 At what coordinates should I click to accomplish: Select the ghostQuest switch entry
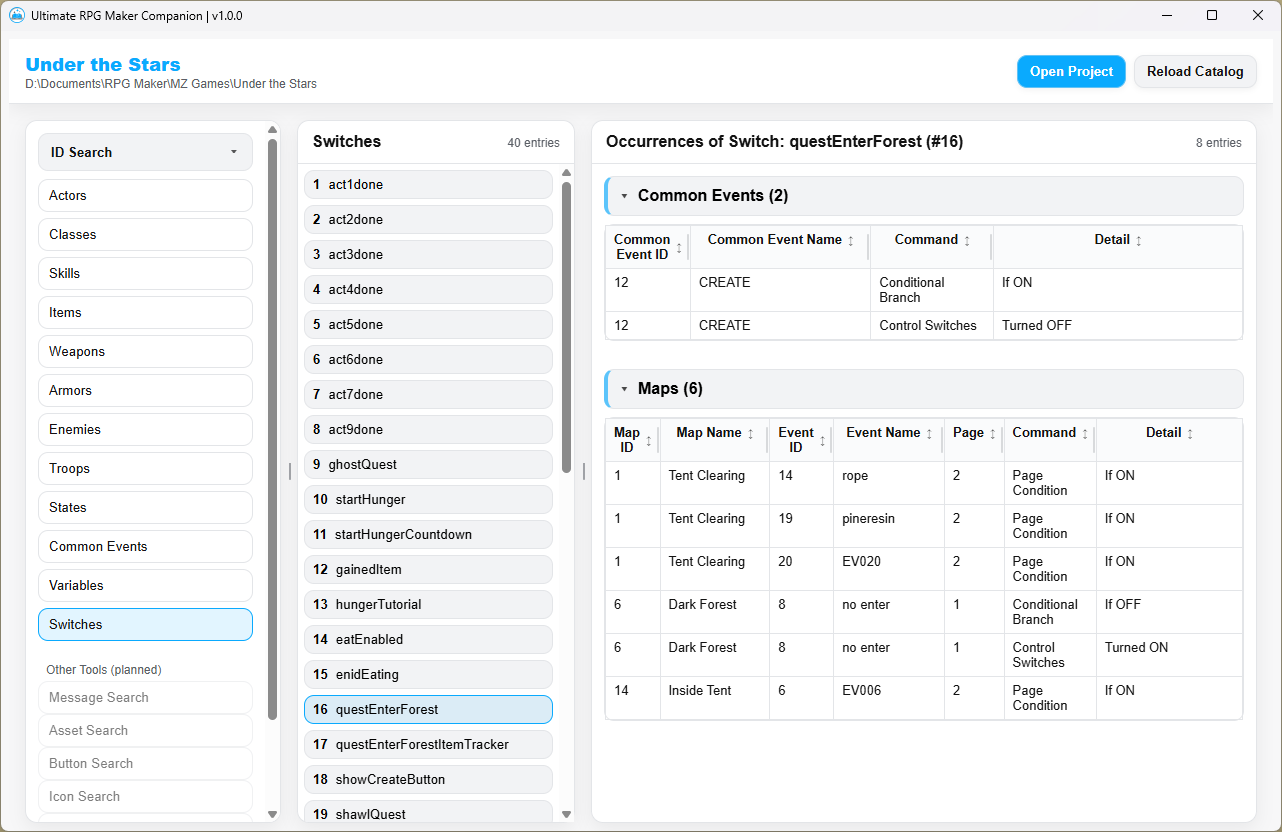pos(428,464)
